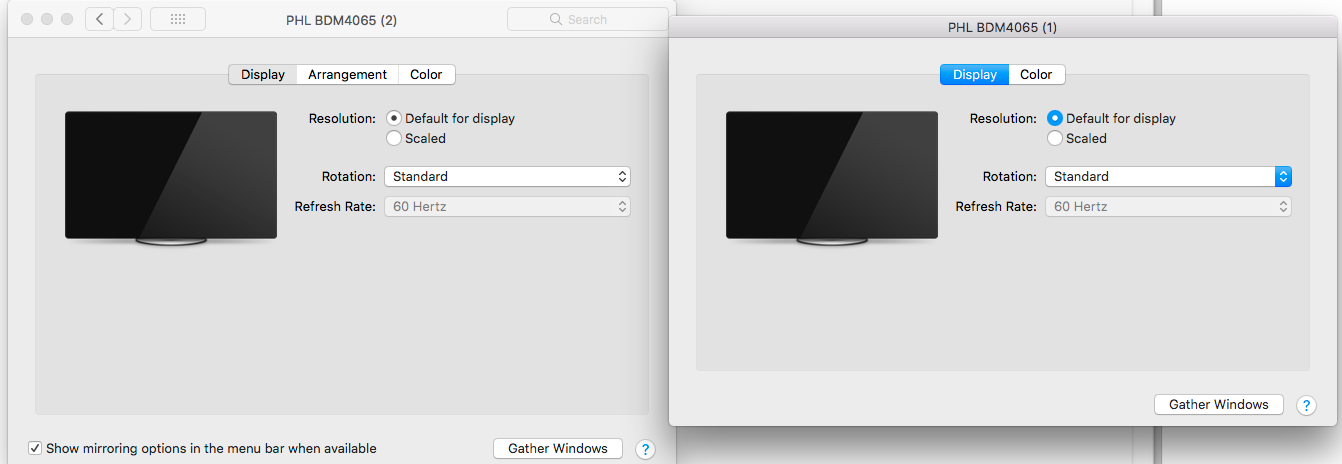Image resolution: width=1342 pixels, height=464 pixels.
Task: Click Gather Windows in window (1)
Action: coord(1219,404)
